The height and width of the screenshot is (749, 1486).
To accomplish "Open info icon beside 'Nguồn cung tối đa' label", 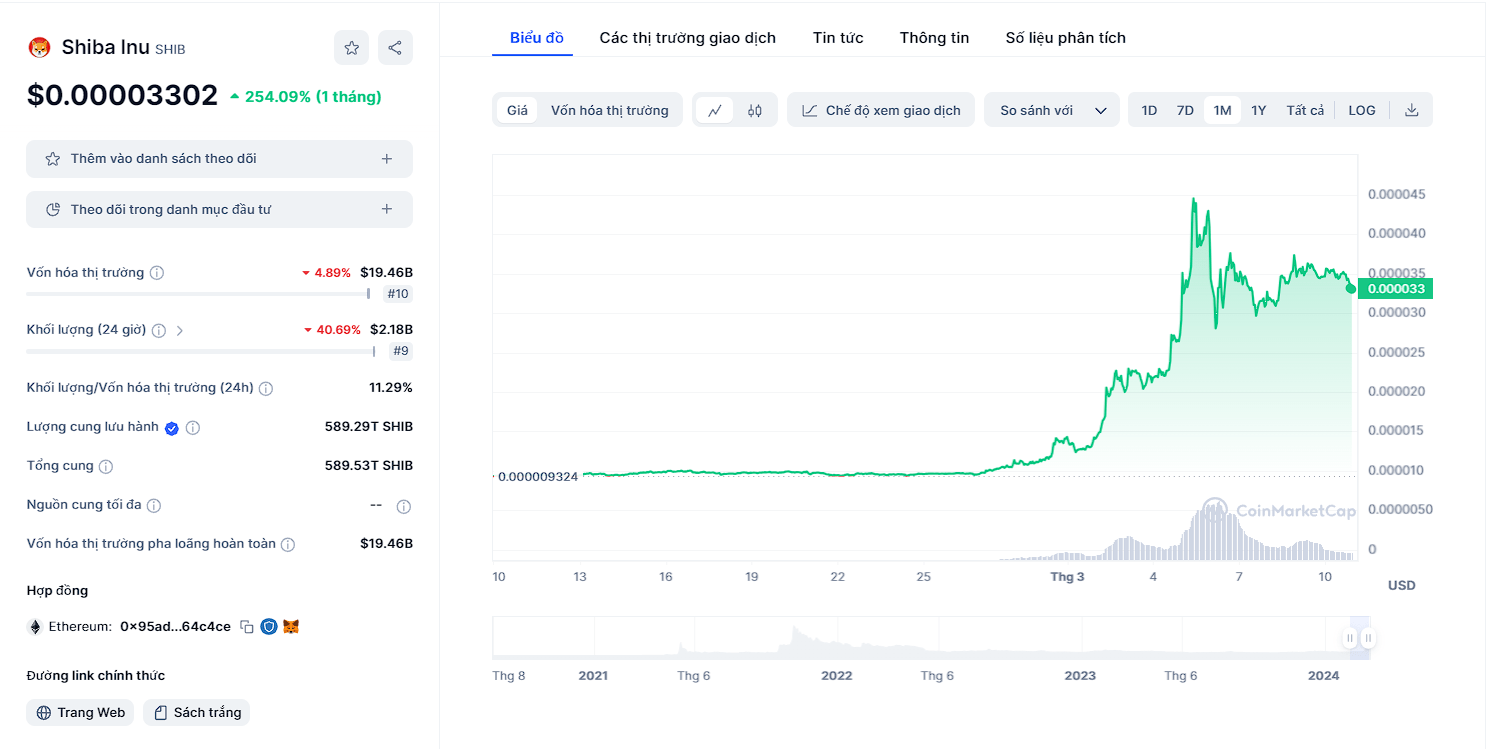I will [154, 506].
